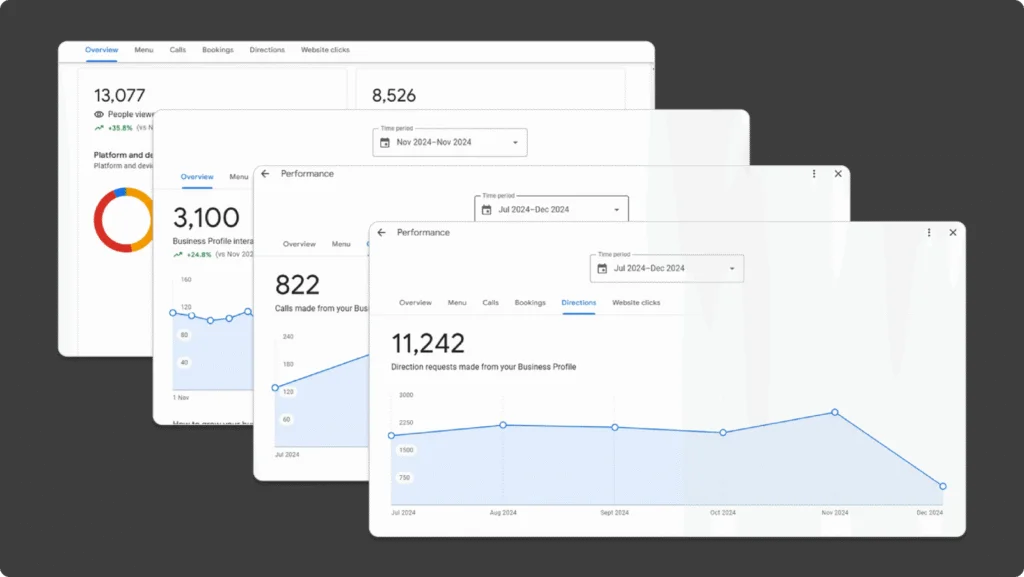
Task: Select the Bookings tab in the front window
Action: click(x=530, y=303)
